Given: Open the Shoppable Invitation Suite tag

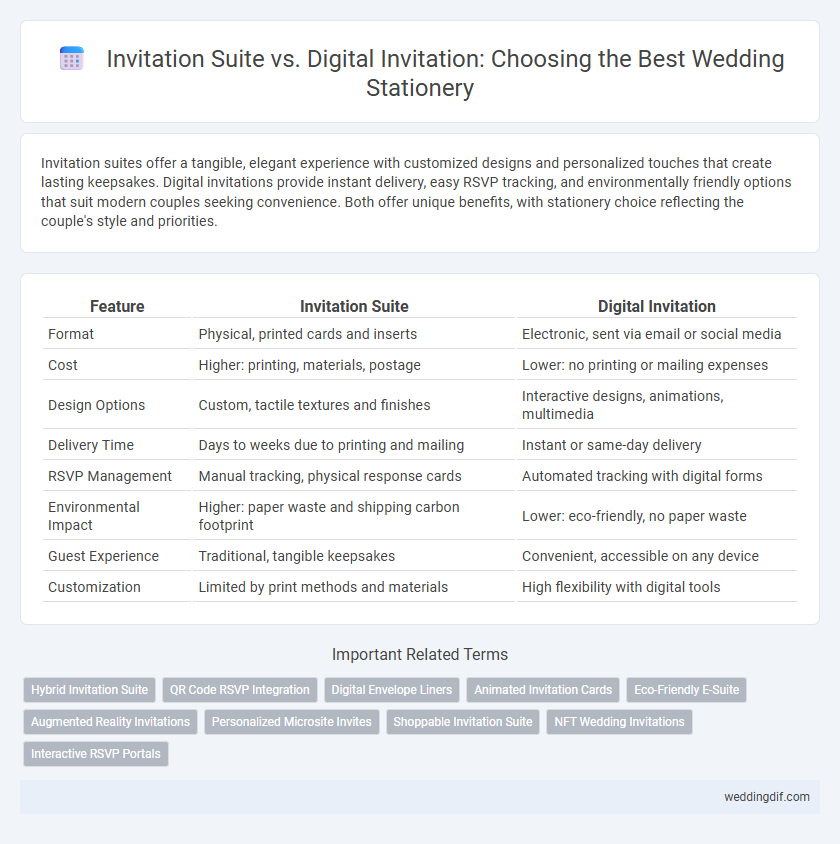Looking at the screenshot, I should coord(463,722).
